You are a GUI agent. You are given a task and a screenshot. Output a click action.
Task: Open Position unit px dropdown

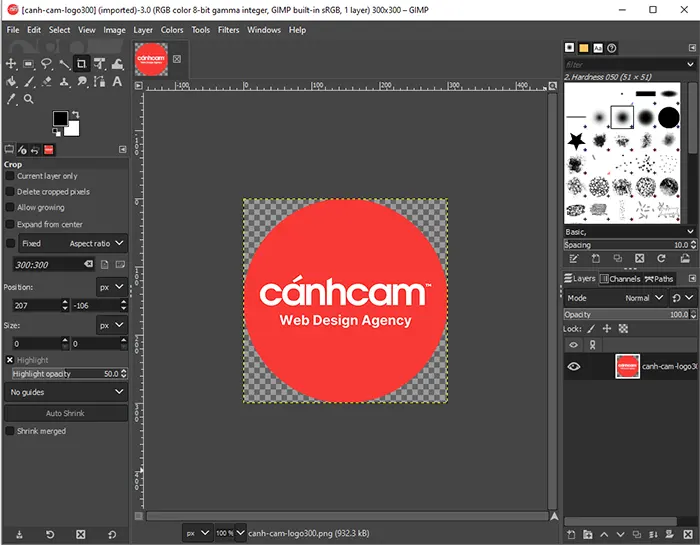pos(112,287)
